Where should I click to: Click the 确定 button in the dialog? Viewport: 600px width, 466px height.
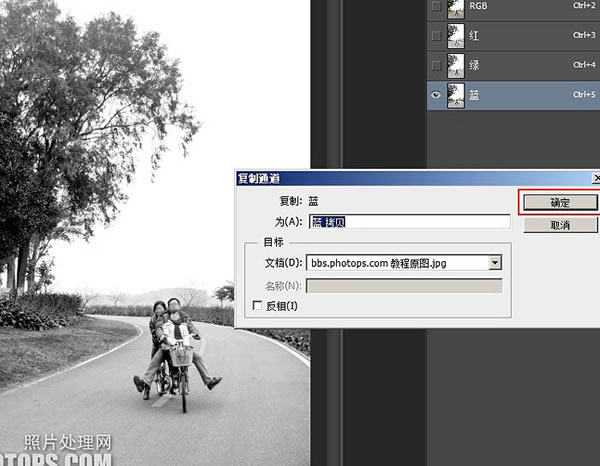pyautogui.click(x=560, y=202)
